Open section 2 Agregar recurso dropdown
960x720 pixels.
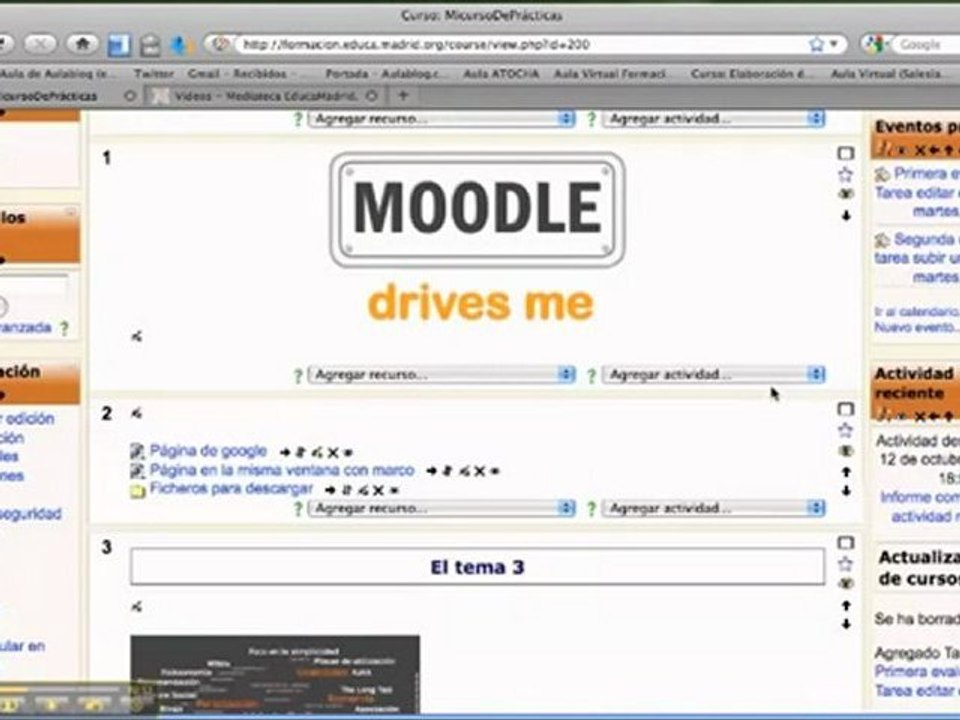click(x=441, y=508)
